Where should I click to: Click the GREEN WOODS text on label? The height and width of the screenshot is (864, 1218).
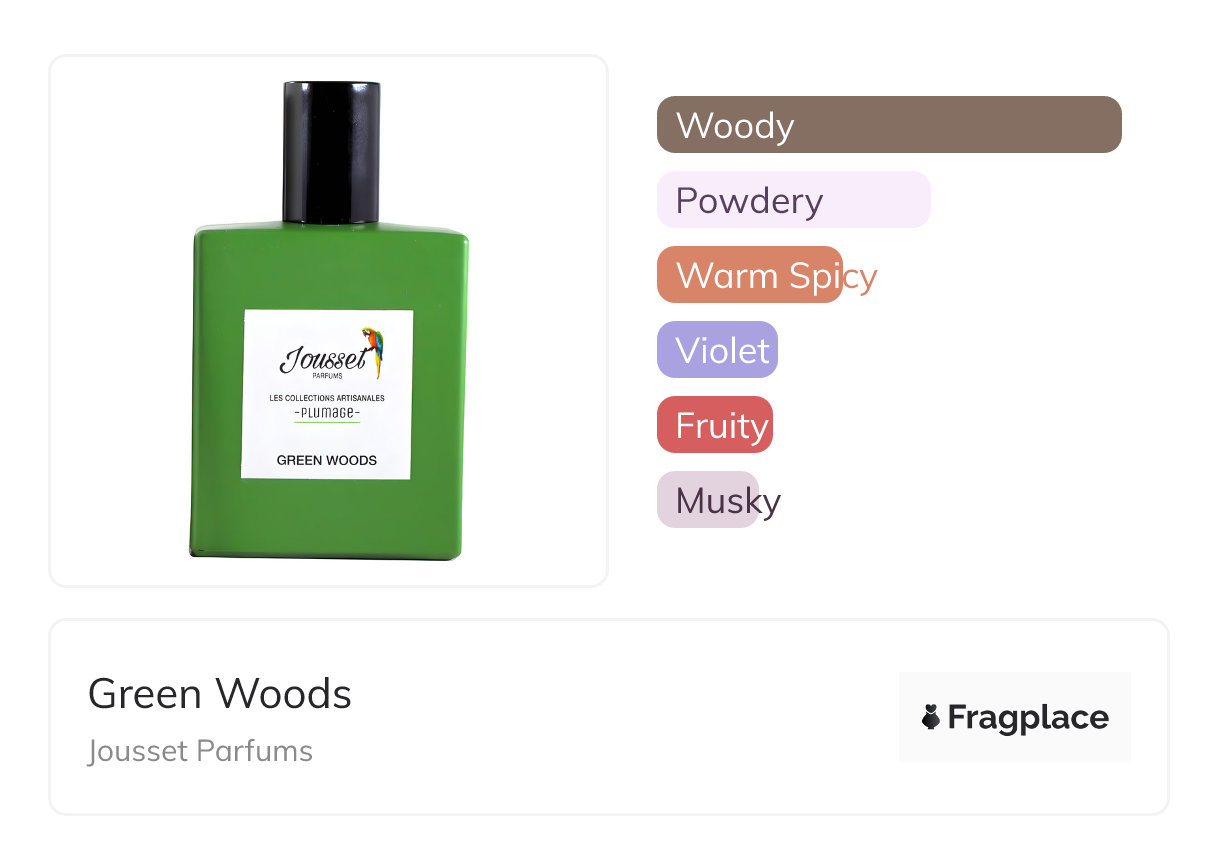[327, 460]
